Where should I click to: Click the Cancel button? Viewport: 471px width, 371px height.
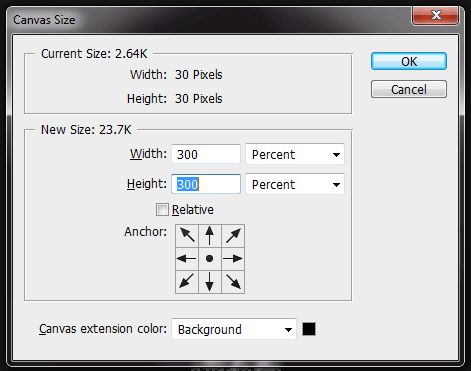click(409, 89)
